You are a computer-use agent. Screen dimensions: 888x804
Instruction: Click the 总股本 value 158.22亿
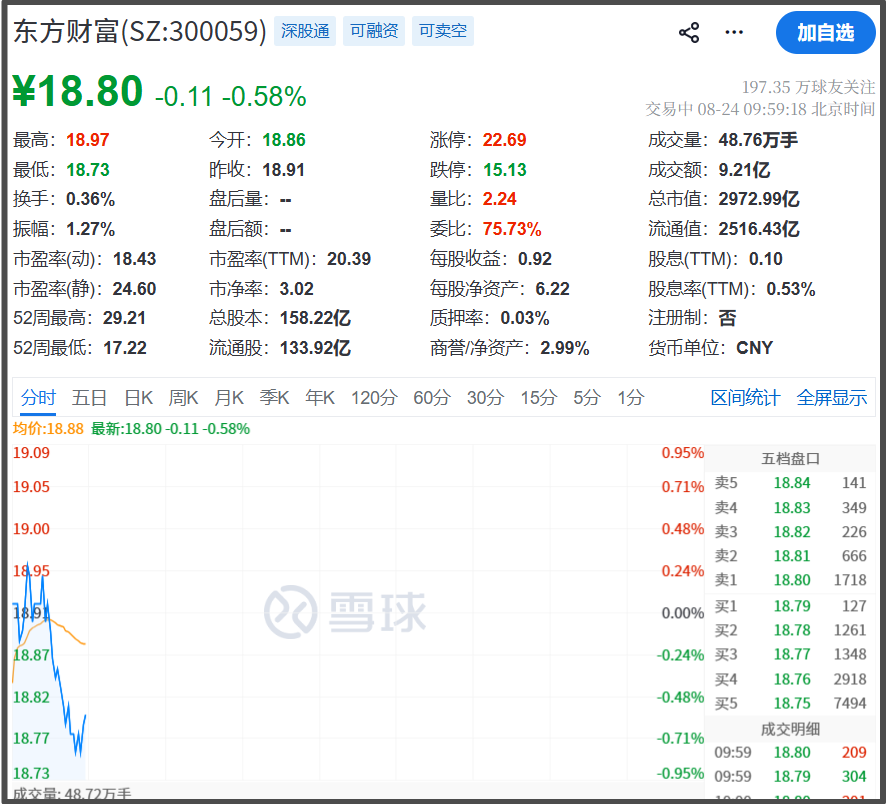pos(315,318)
